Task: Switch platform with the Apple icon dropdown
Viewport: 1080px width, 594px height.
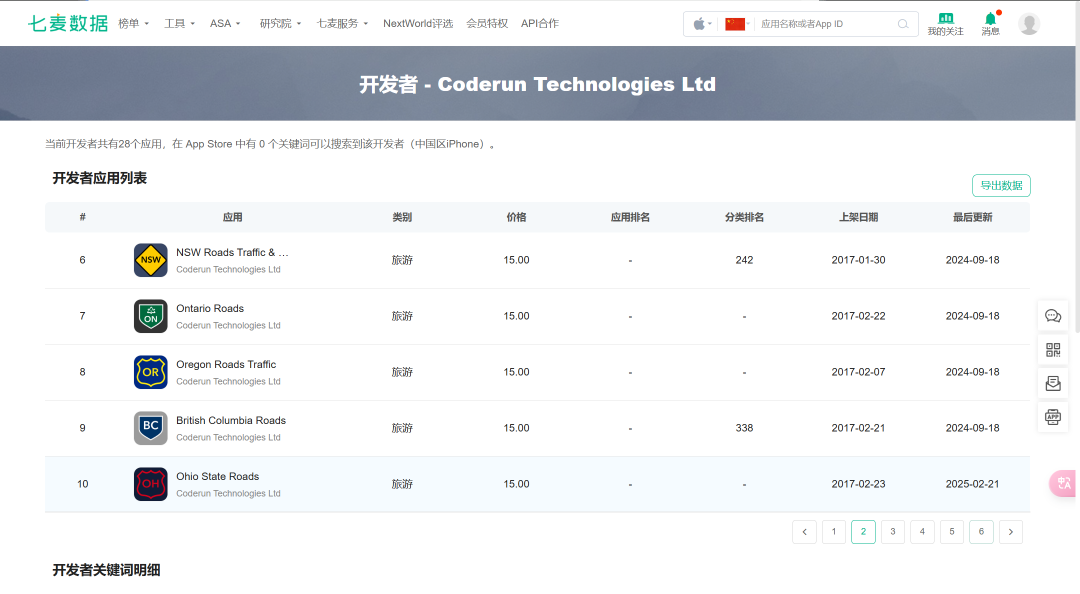Action: (702, 24)
